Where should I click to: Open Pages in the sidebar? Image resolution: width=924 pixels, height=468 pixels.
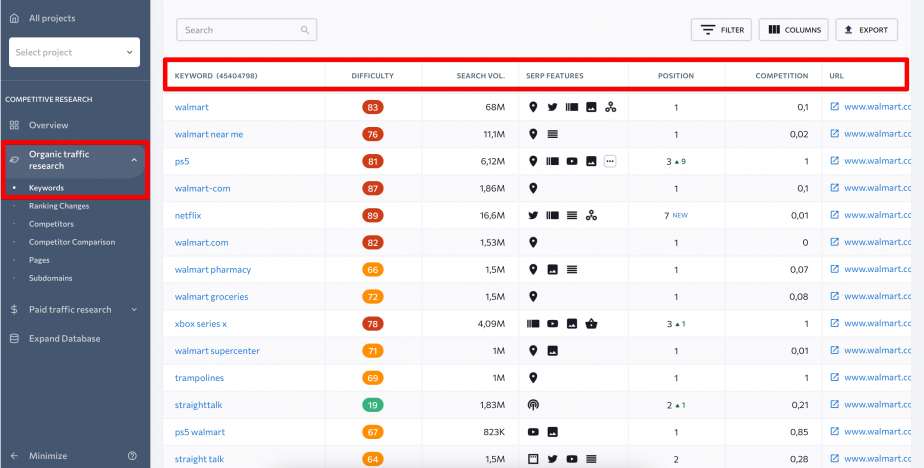39,260
